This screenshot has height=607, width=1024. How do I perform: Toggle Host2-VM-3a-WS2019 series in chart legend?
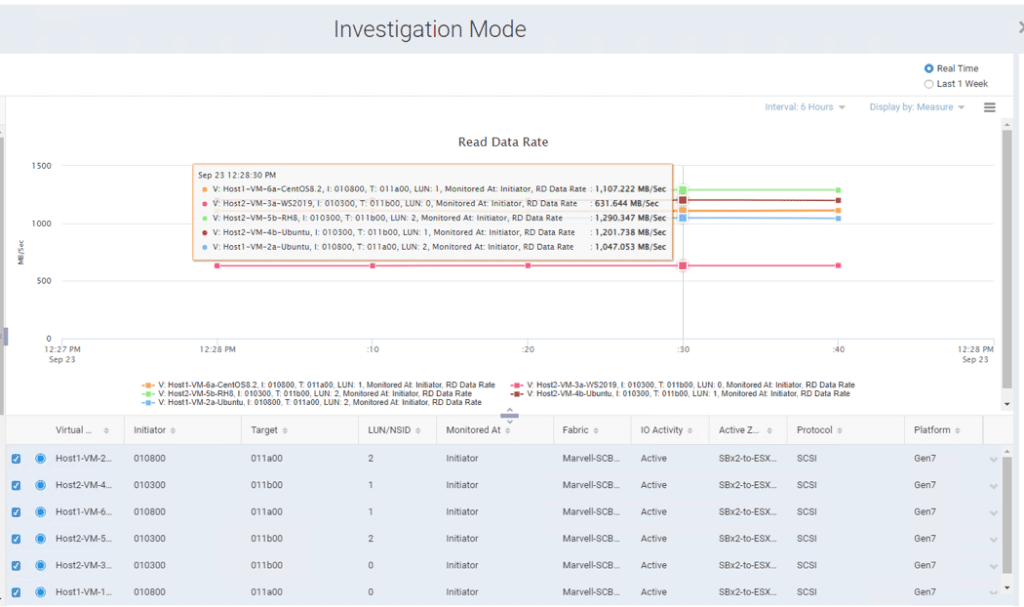pyautogui.click(x=682, y=385)
